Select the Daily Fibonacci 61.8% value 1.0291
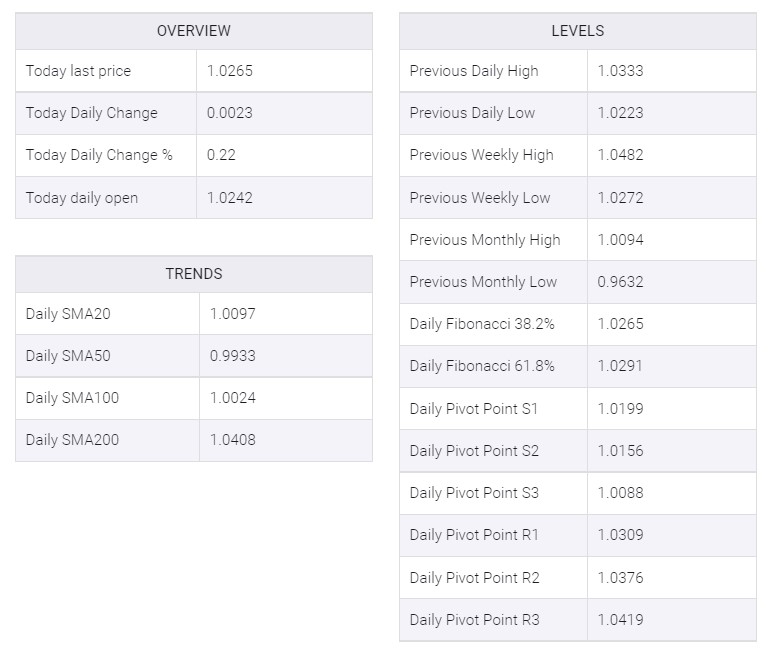The width and height of the screenshot is (772, 651). [x=621, y=366]
